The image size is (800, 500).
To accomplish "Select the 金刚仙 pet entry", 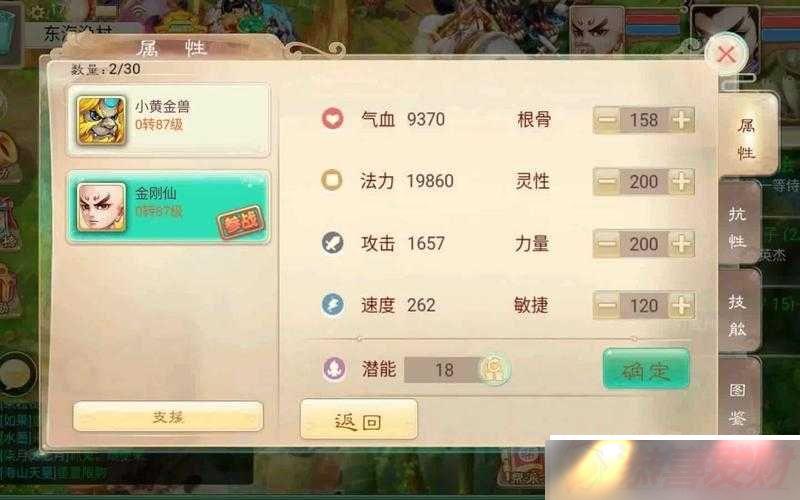I will 168,207.
